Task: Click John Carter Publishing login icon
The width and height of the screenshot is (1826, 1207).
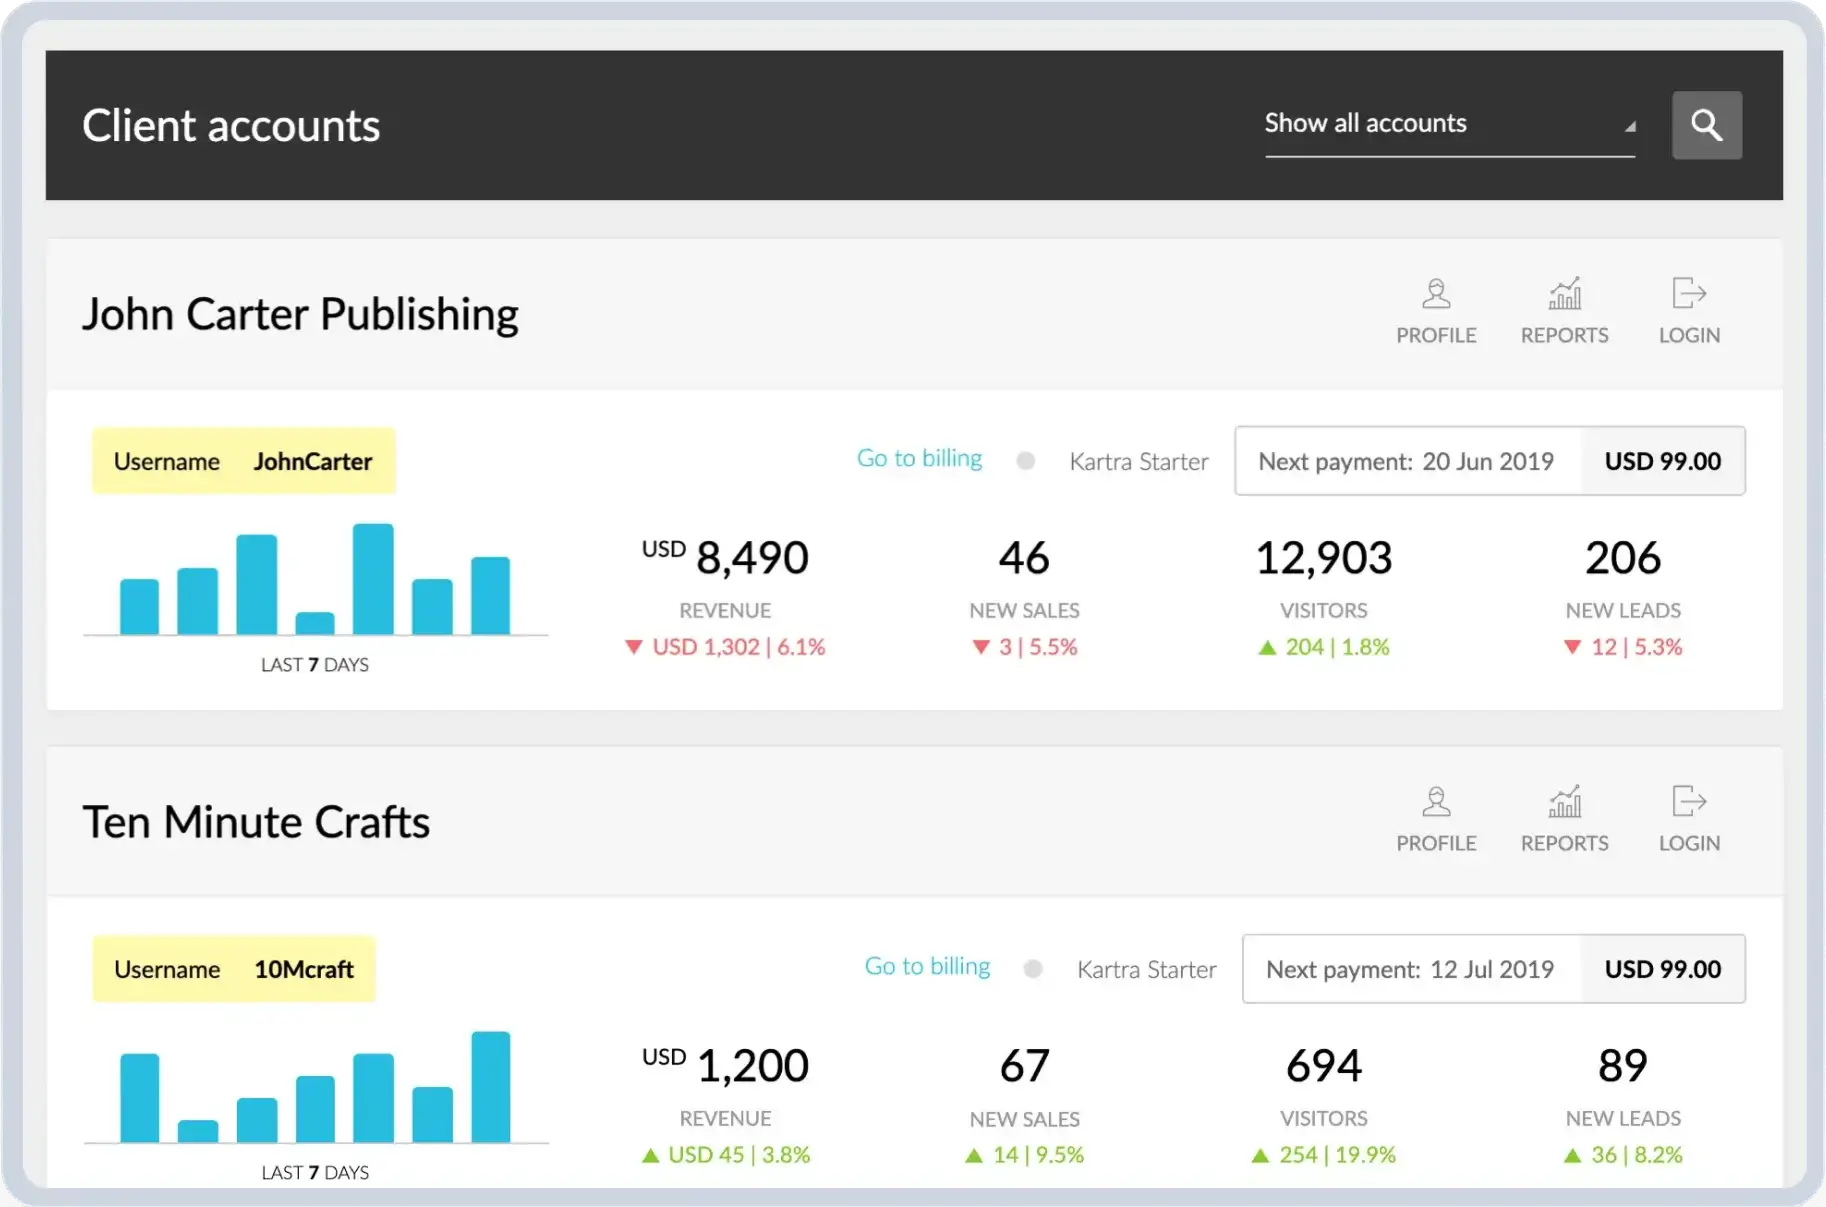Action: [1688, 295]
